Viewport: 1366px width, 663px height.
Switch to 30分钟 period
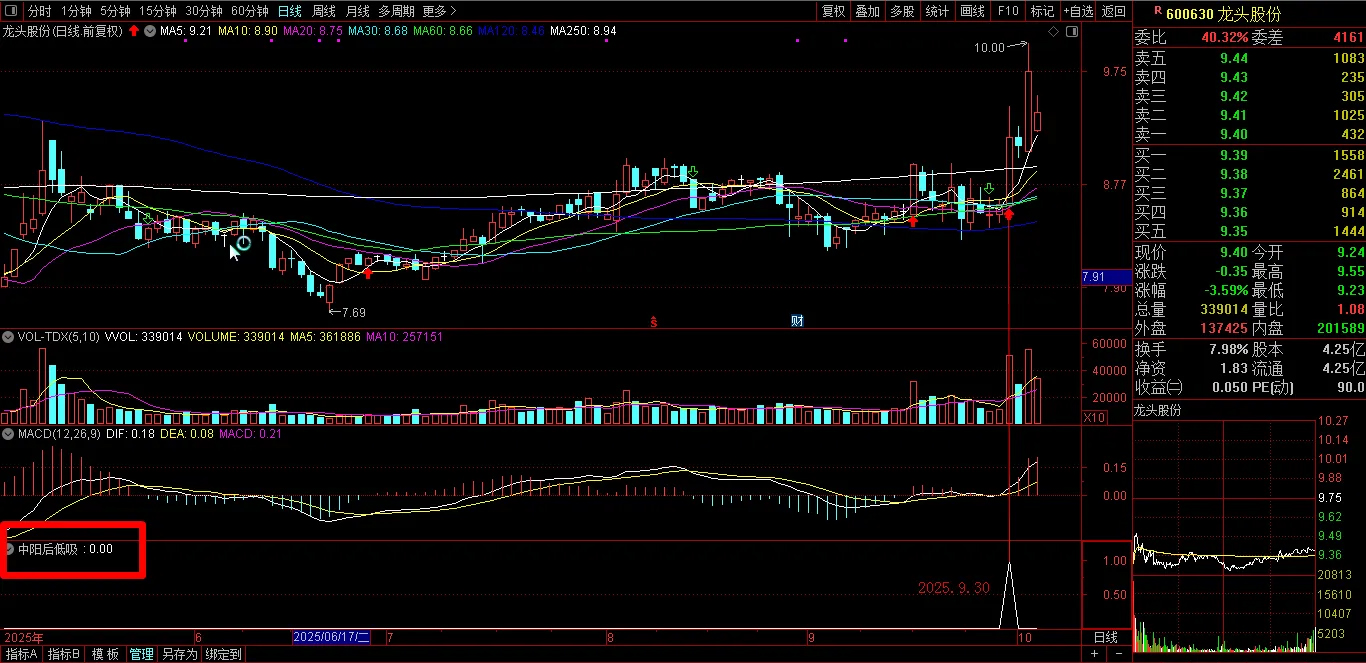tap(204, 11)
